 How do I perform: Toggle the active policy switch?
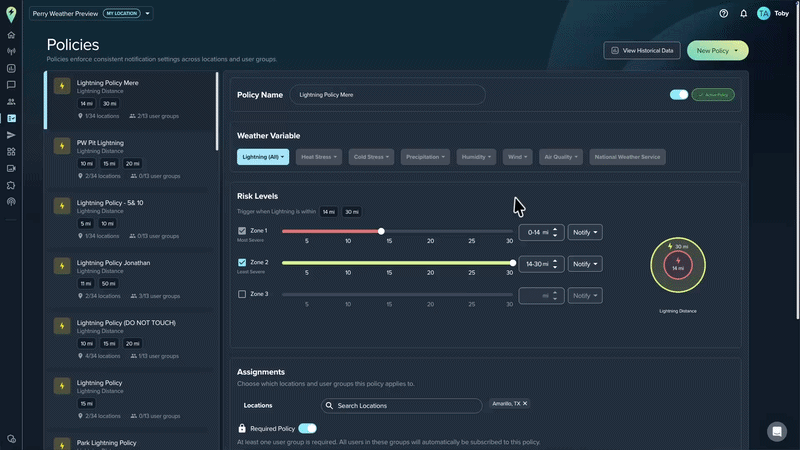[x=679, y=95]
